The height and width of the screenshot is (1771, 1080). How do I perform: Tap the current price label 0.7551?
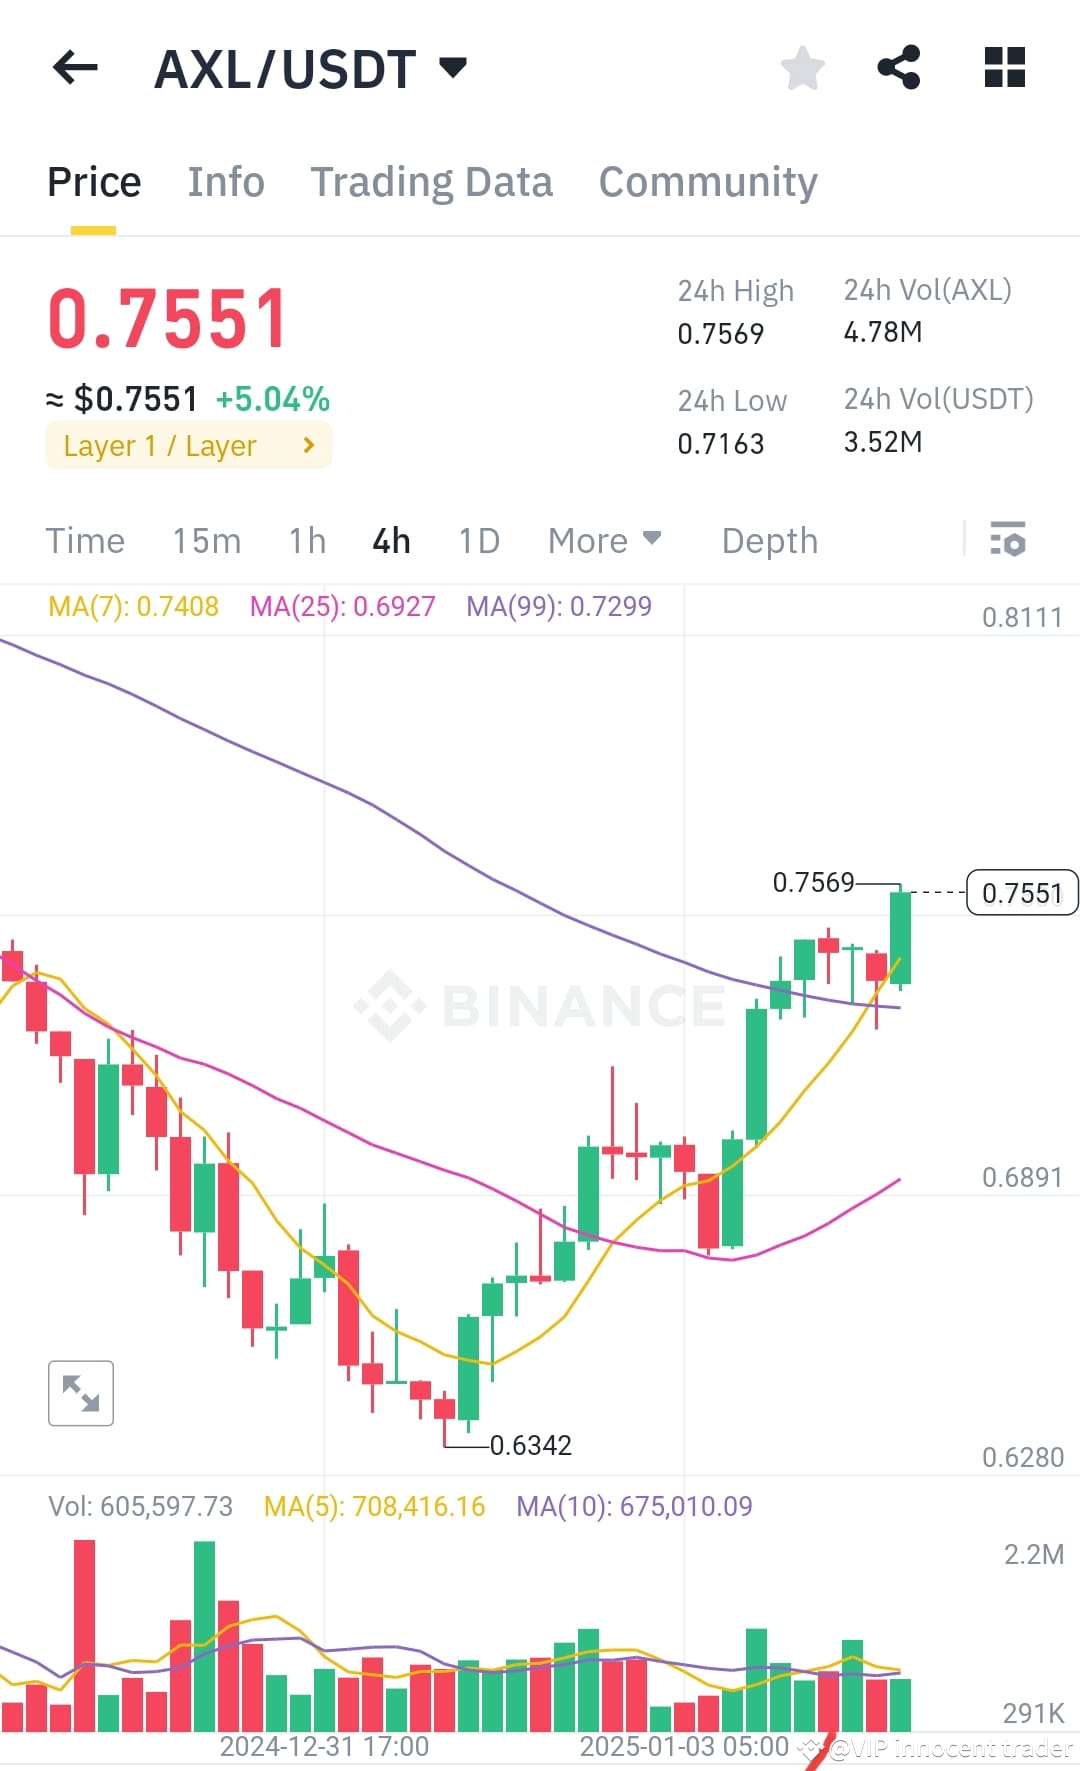tap(1022, 893)
